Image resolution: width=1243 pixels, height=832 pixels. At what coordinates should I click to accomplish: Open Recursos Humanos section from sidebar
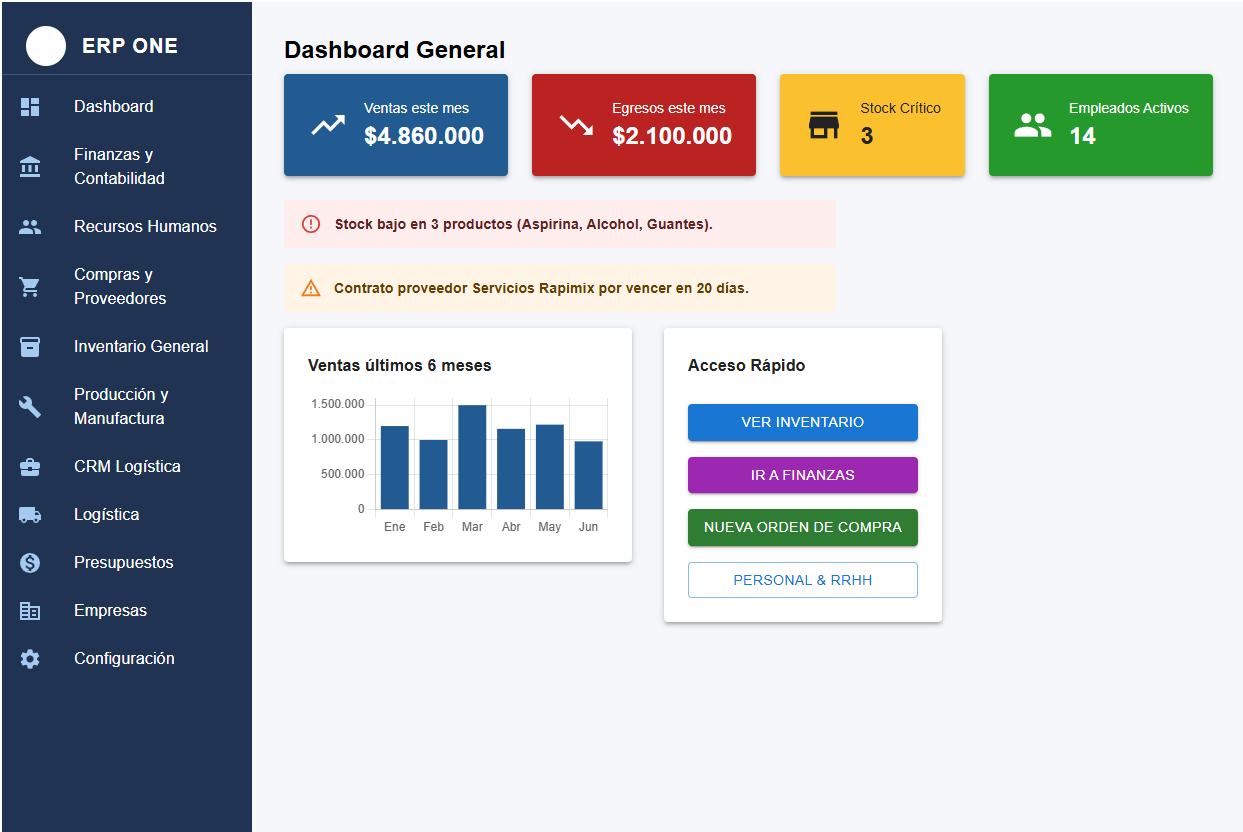click(145, 227)
